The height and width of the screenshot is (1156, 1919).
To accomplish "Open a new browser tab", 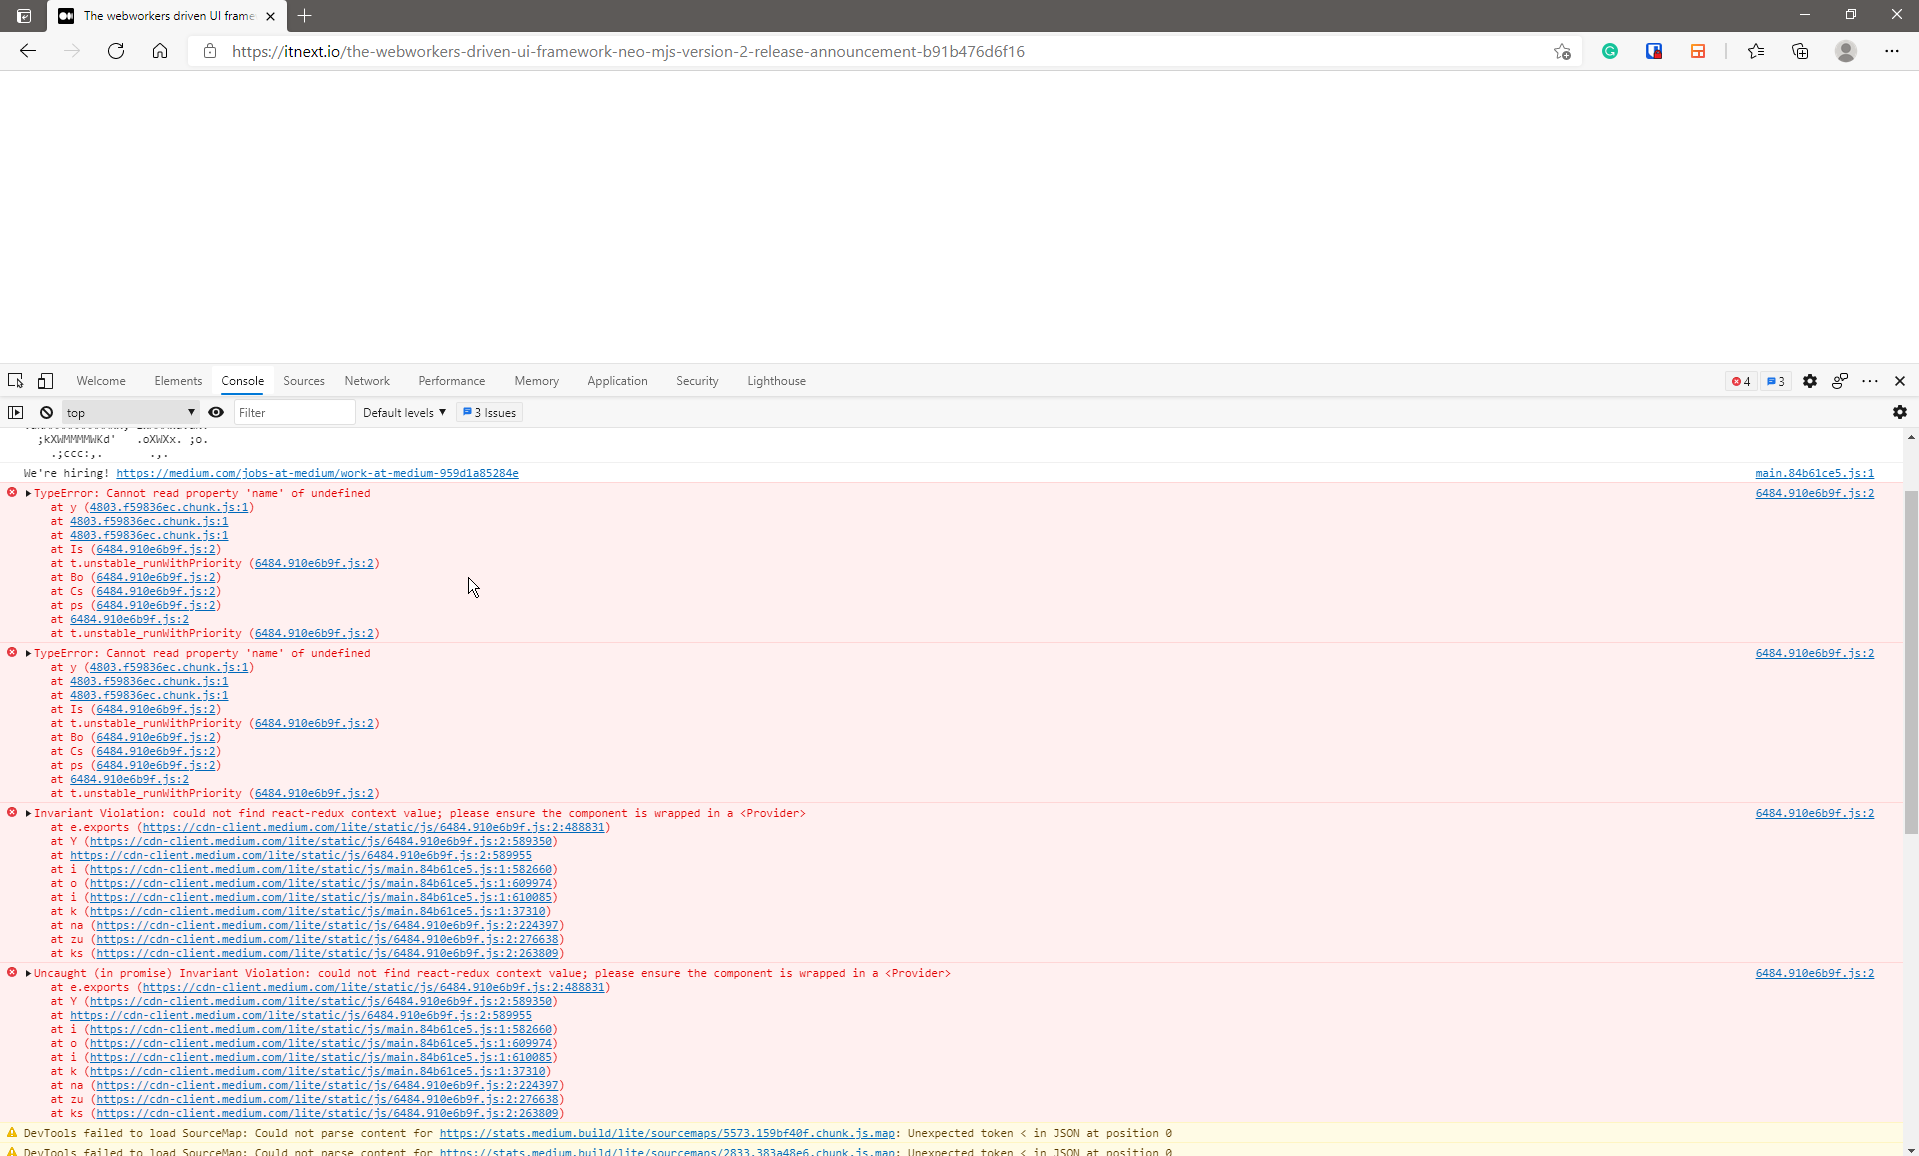I will (x=305, y=15).
